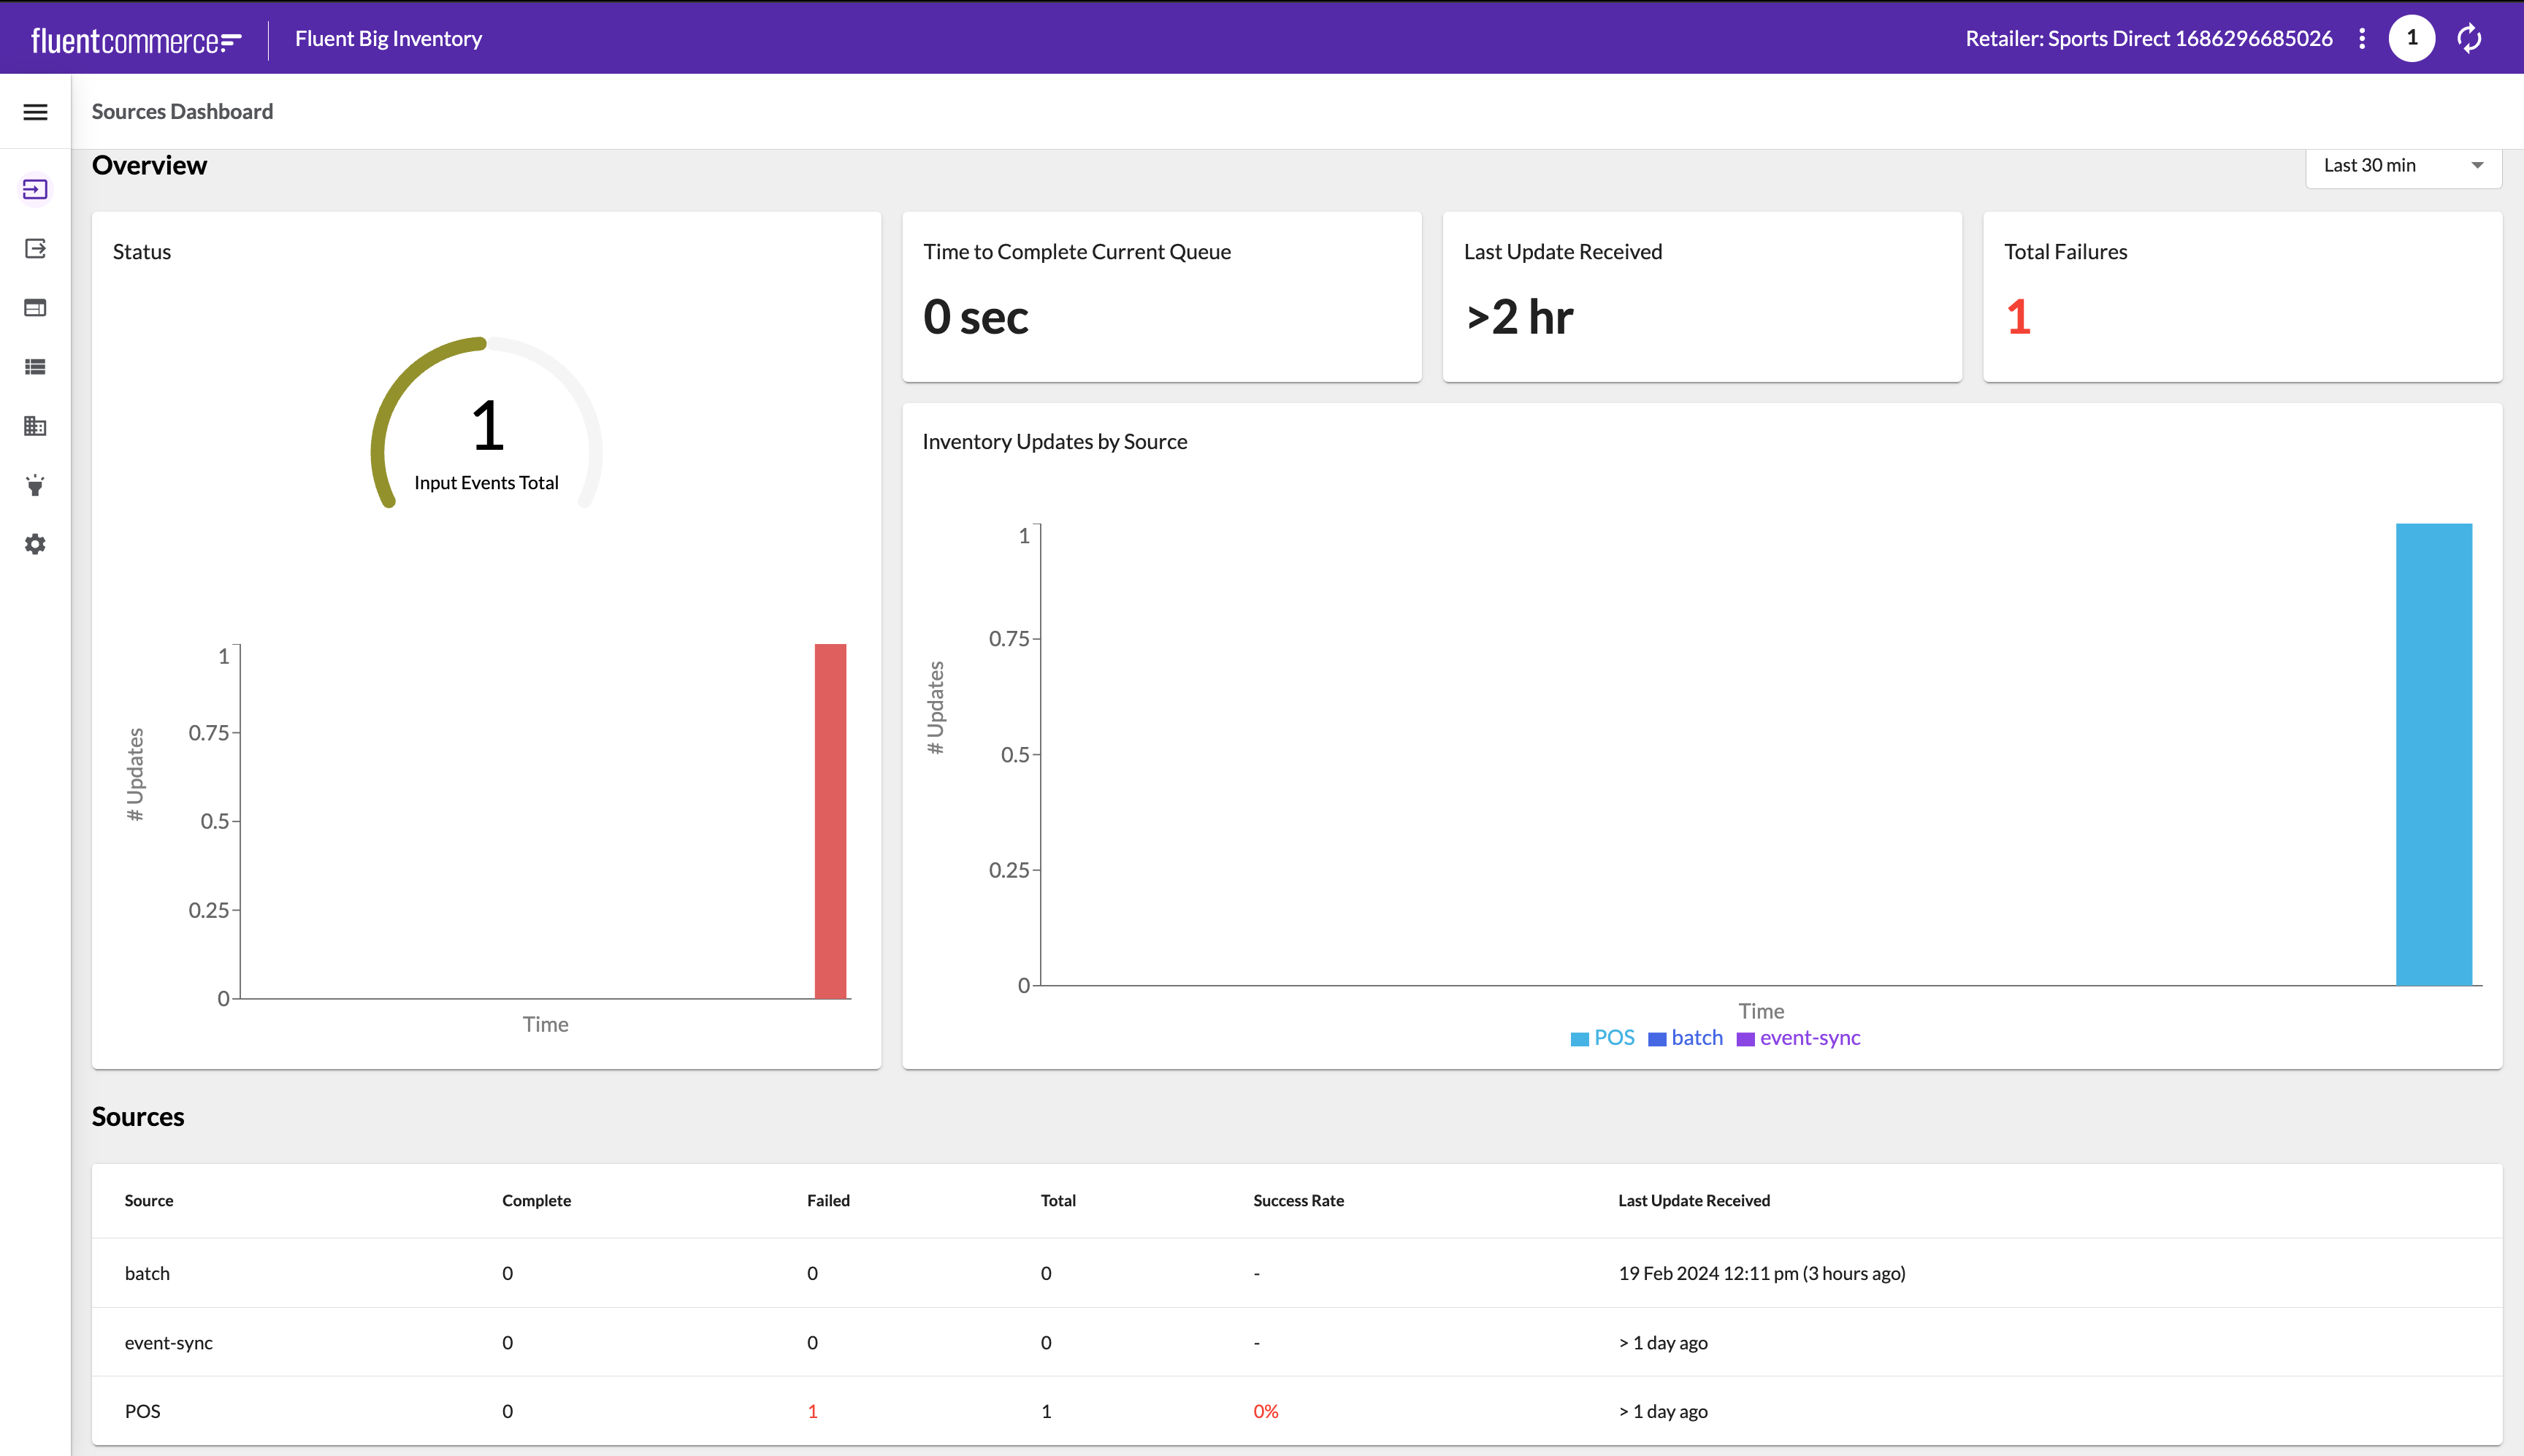
Task: Select the web layout panel sidebar icon
Action: (x=35, y=308)
